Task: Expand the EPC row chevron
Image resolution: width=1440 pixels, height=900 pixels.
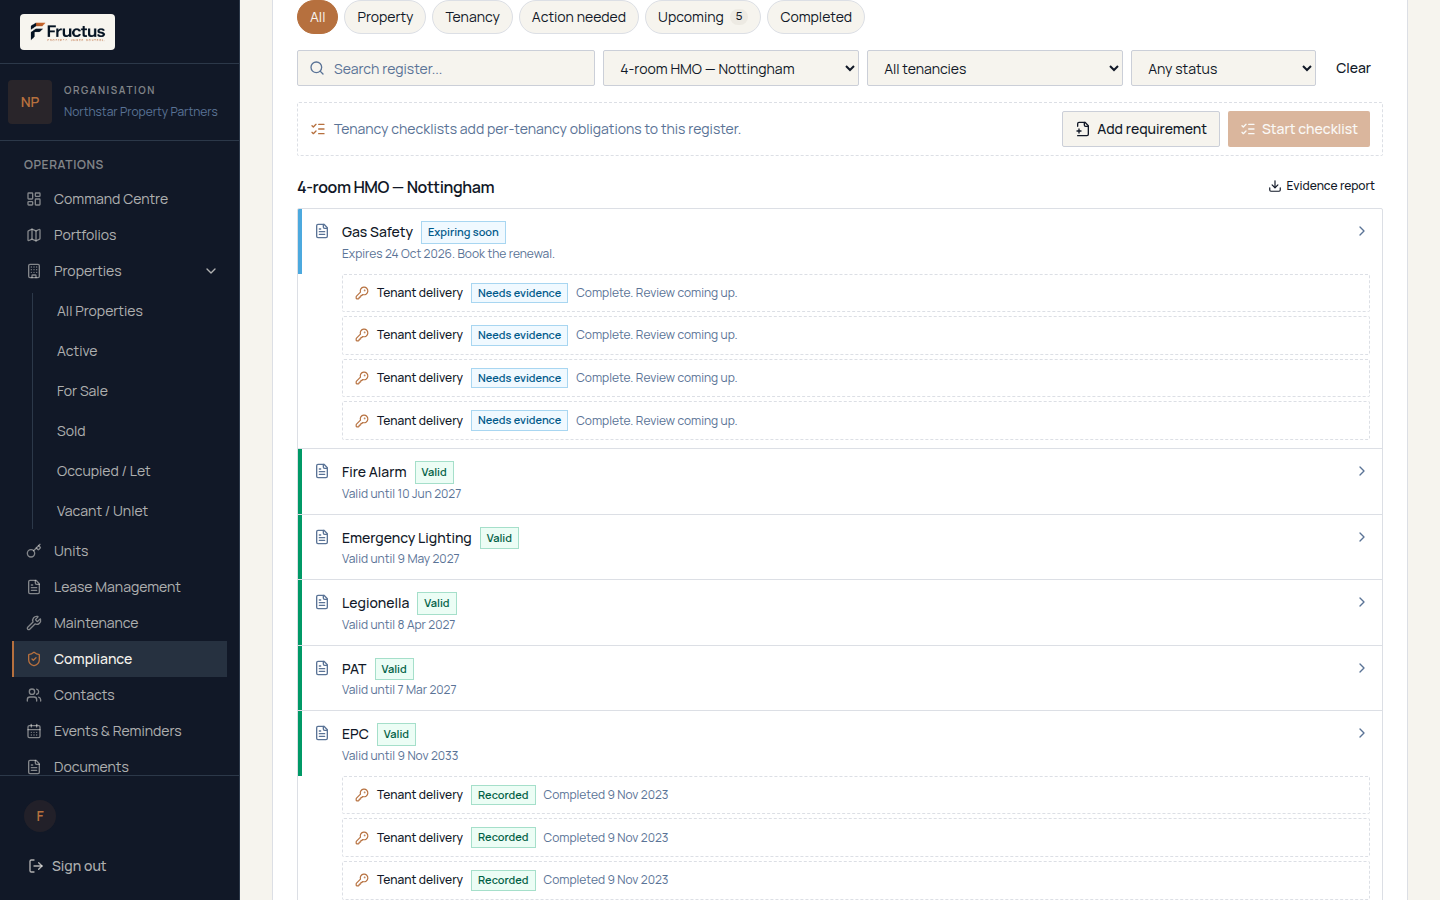Action: [x=1362, y=733]
